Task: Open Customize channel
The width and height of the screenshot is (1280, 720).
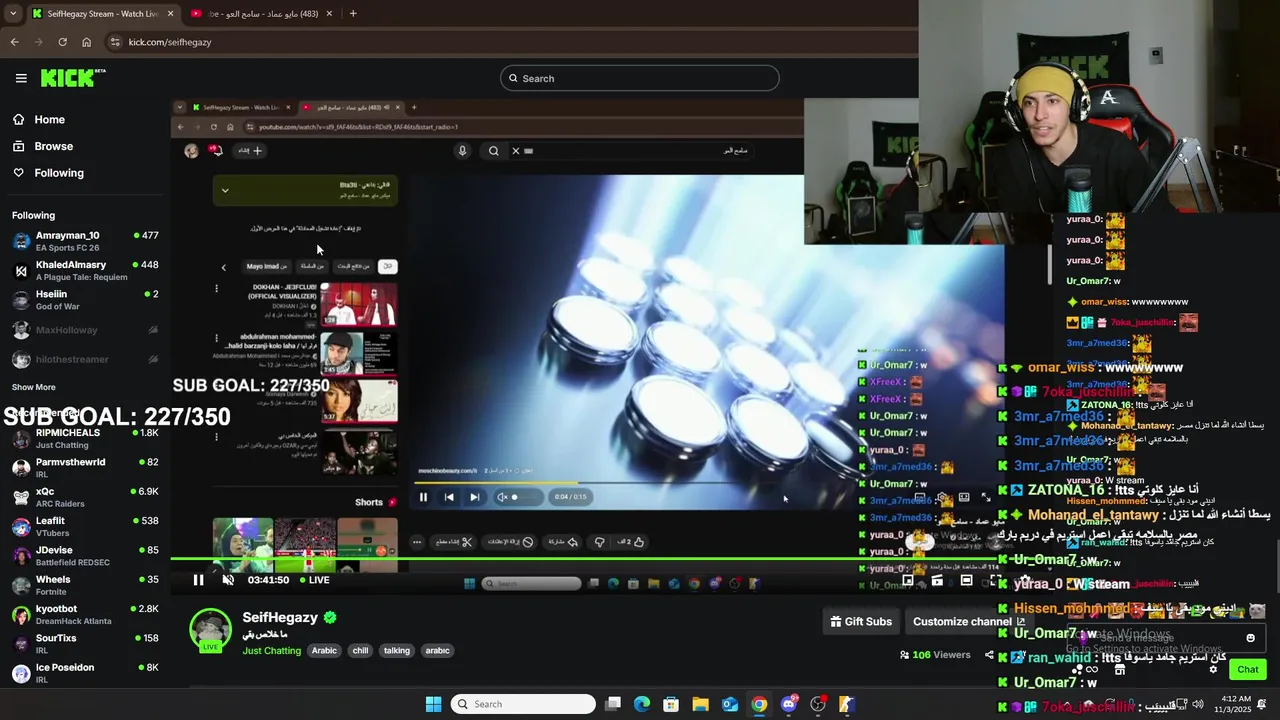Action: (968, 621)
